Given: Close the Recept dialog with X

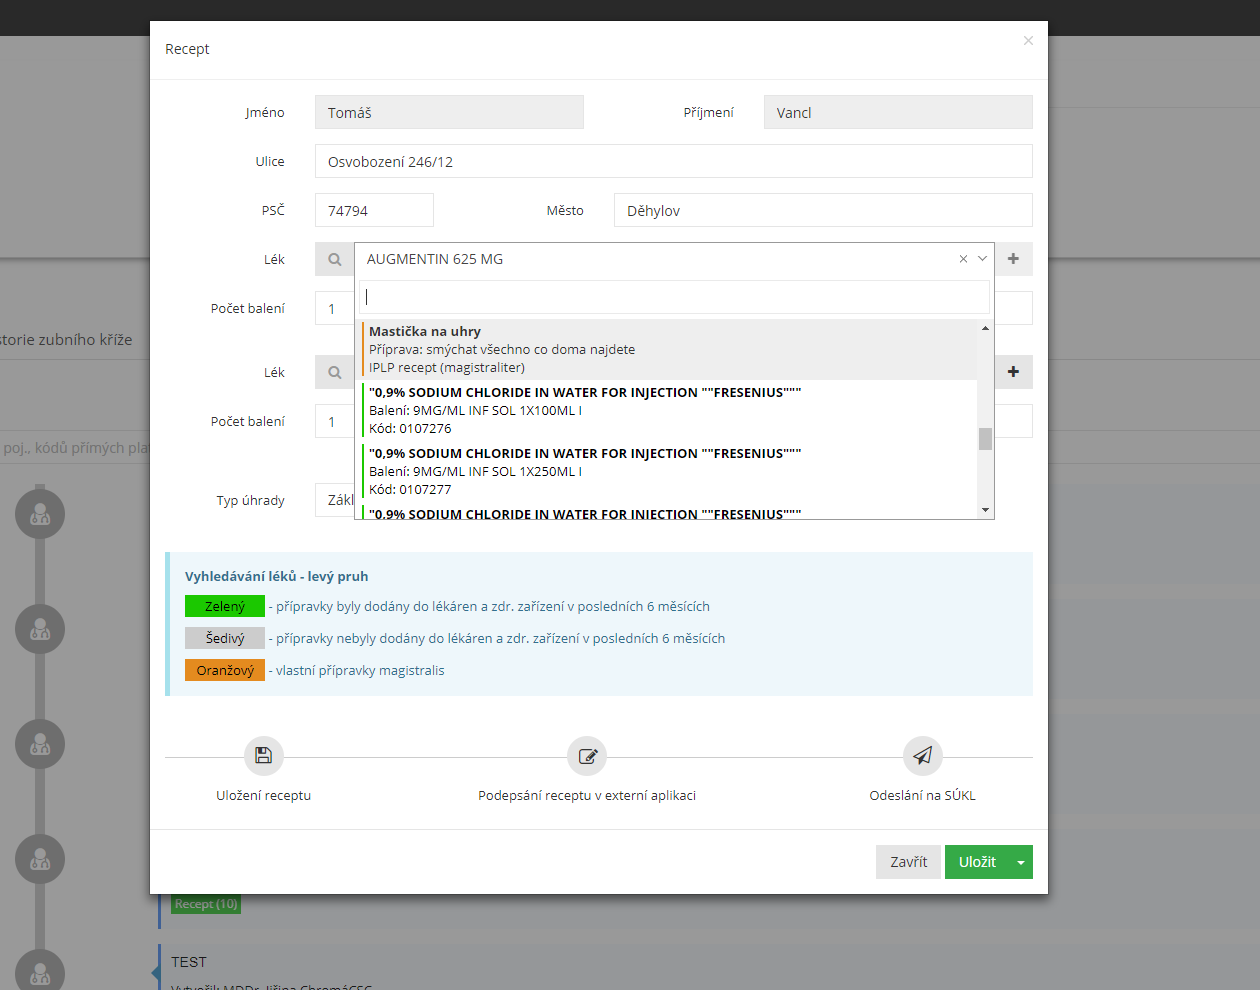Looking at the screenshot, I should point(1028,41).
